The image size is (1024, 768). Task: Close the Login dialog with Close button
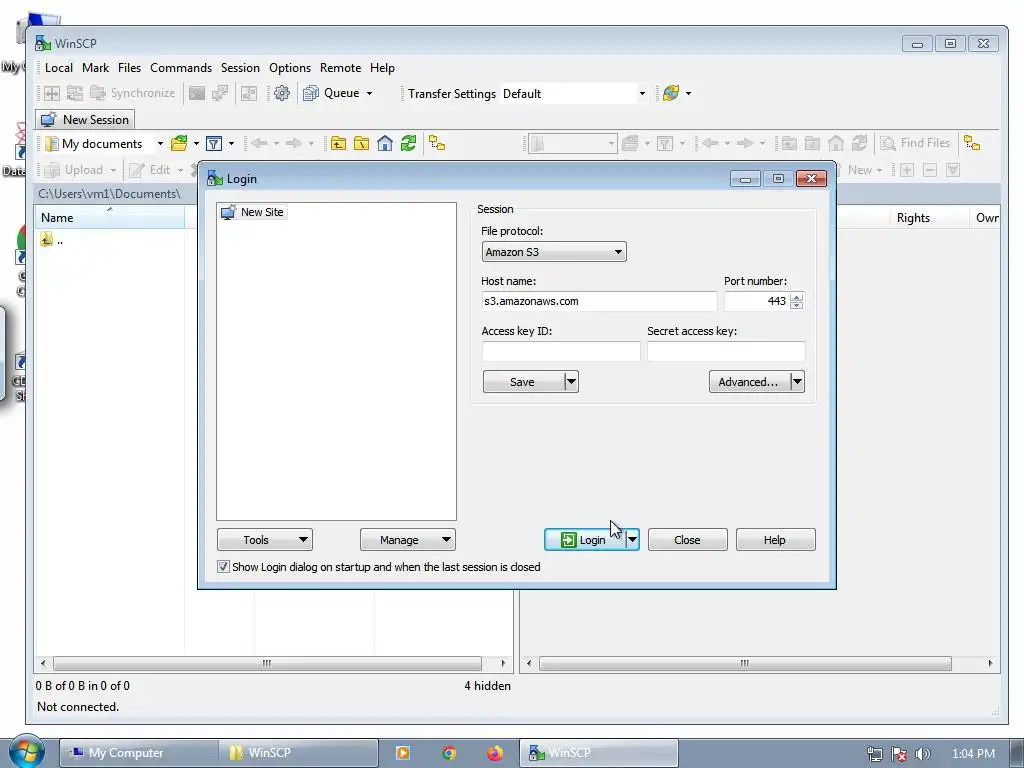coord(687,539)
